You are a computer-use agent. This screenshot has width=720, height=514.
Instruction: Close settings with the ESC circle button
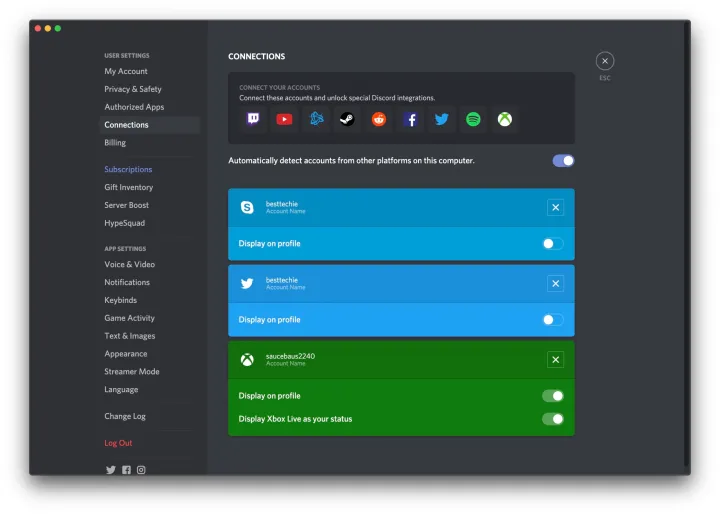pos(605,61)
